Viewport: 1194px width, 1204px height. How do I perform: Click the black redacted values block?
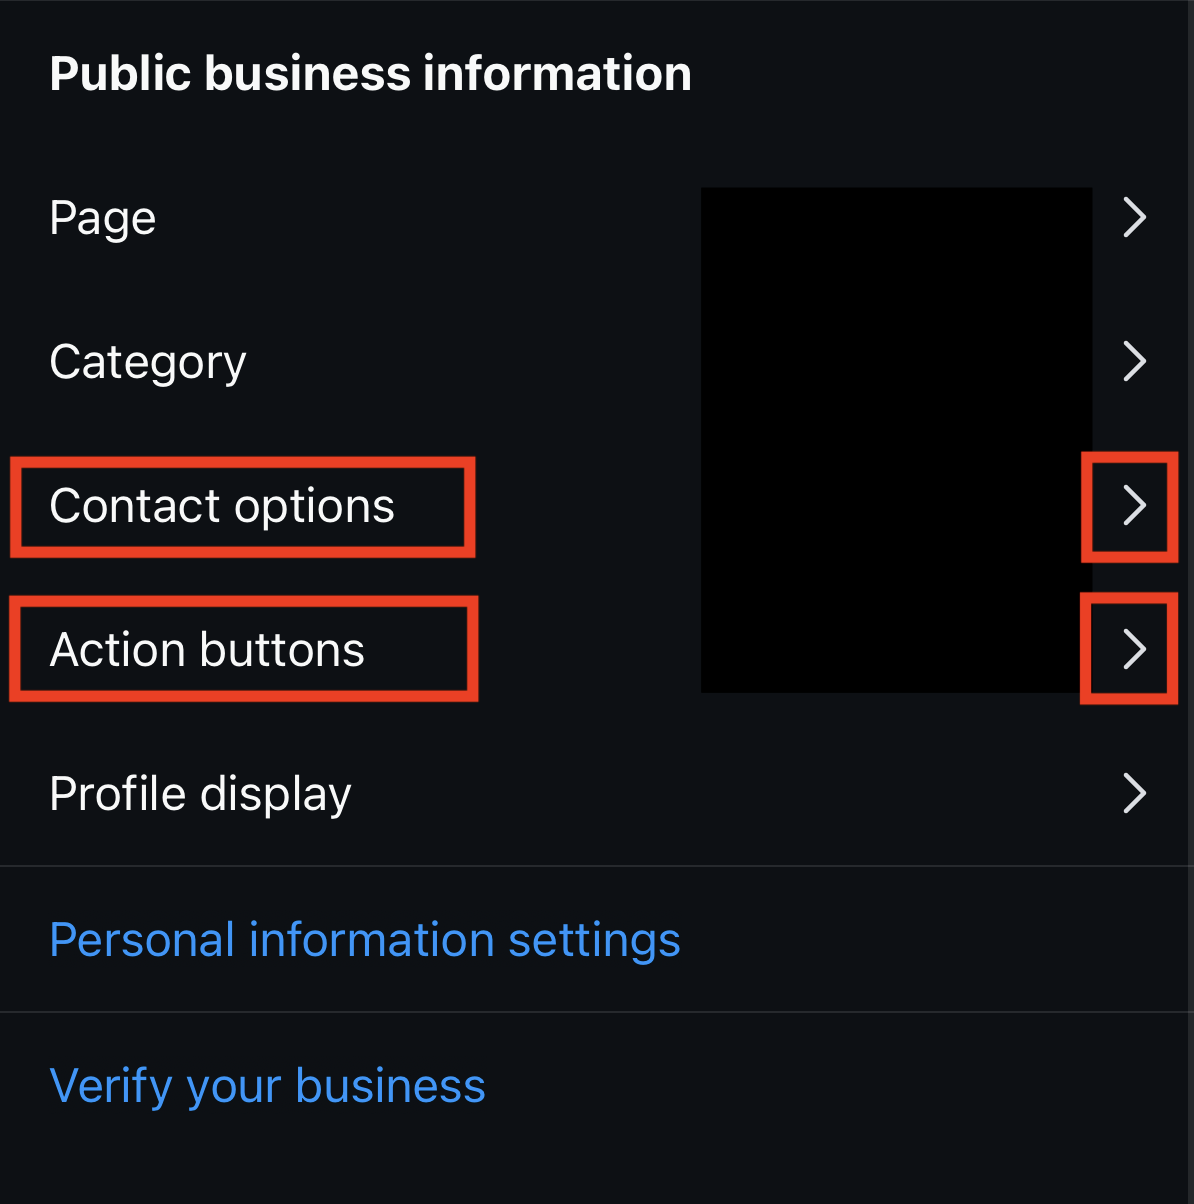[896, 440]
